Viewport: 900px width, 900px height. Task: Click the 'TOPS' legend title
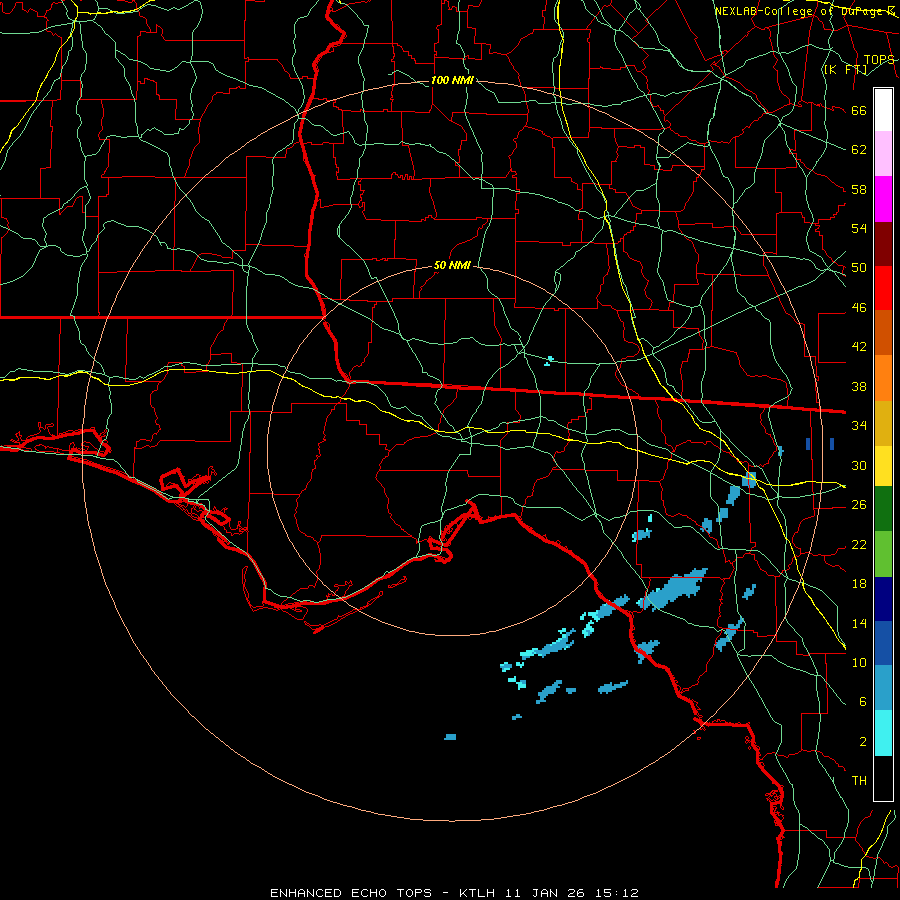pyautogui.click(x=879, y=60)
